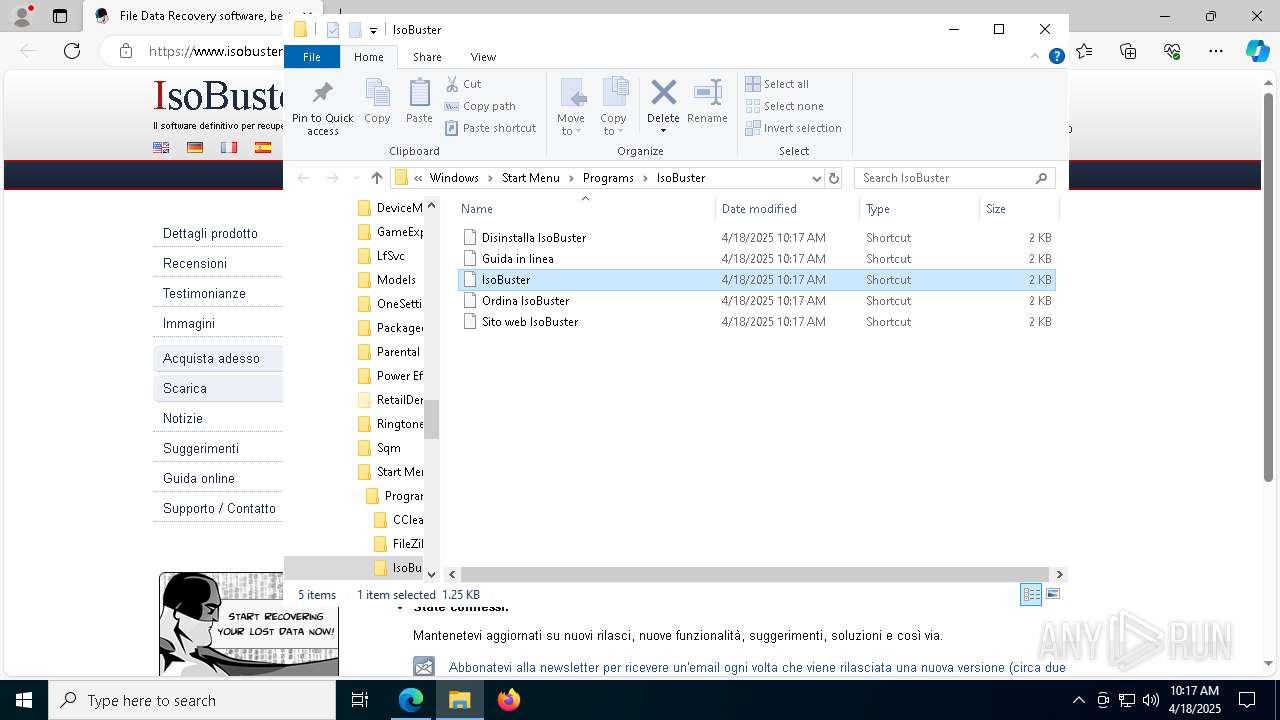The width and height of the screenshot is (1280, 720).
Task: Switch to the Home ribbon tab
Action: (x=368, y=57)
